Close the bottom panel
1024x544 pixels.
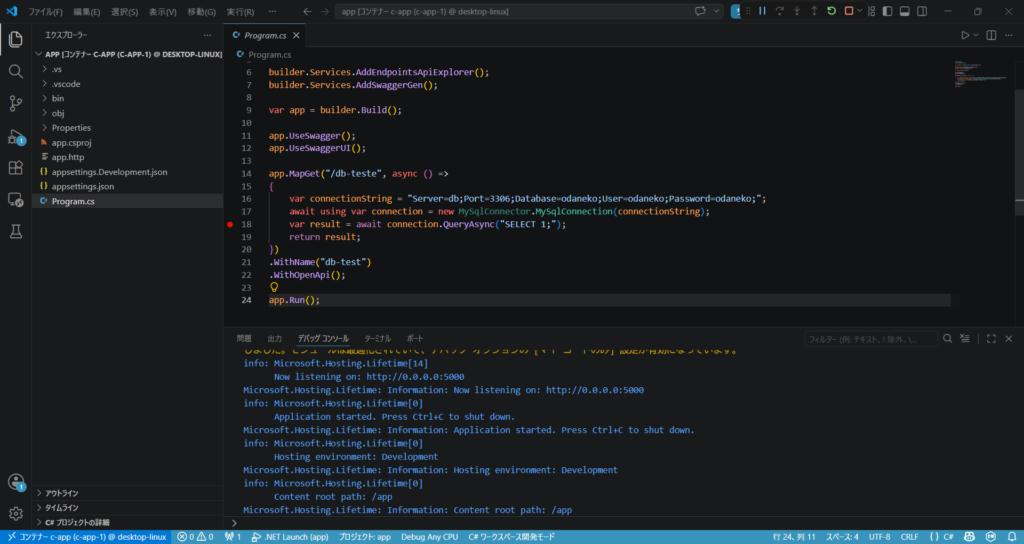tap(1009, 338)
